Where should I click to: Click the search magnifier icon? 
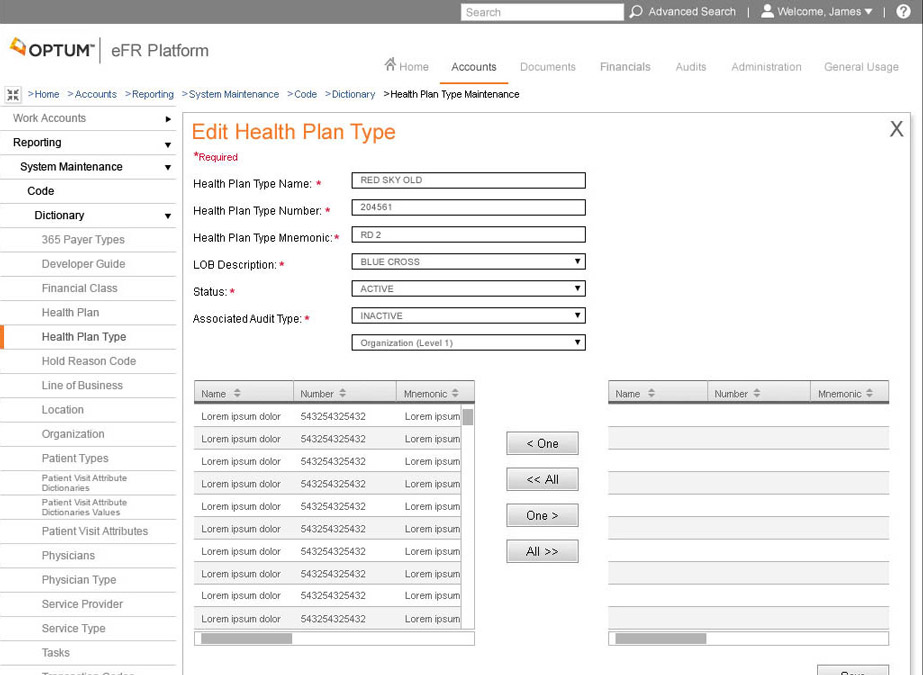[636, 12]
